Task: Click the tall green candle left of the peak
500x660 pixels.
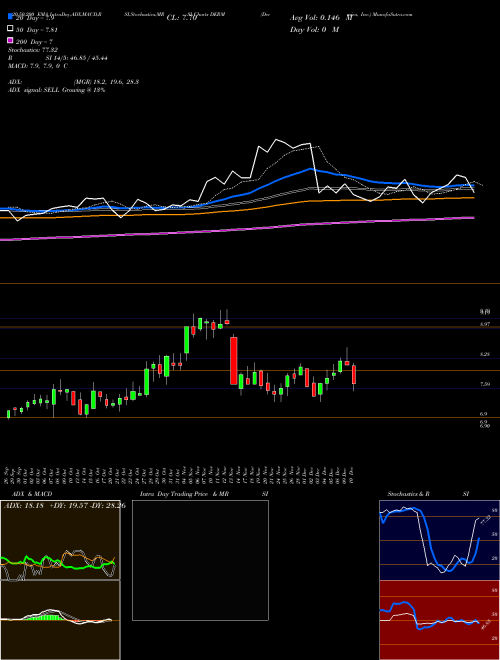Action: (x=186, y=340)
